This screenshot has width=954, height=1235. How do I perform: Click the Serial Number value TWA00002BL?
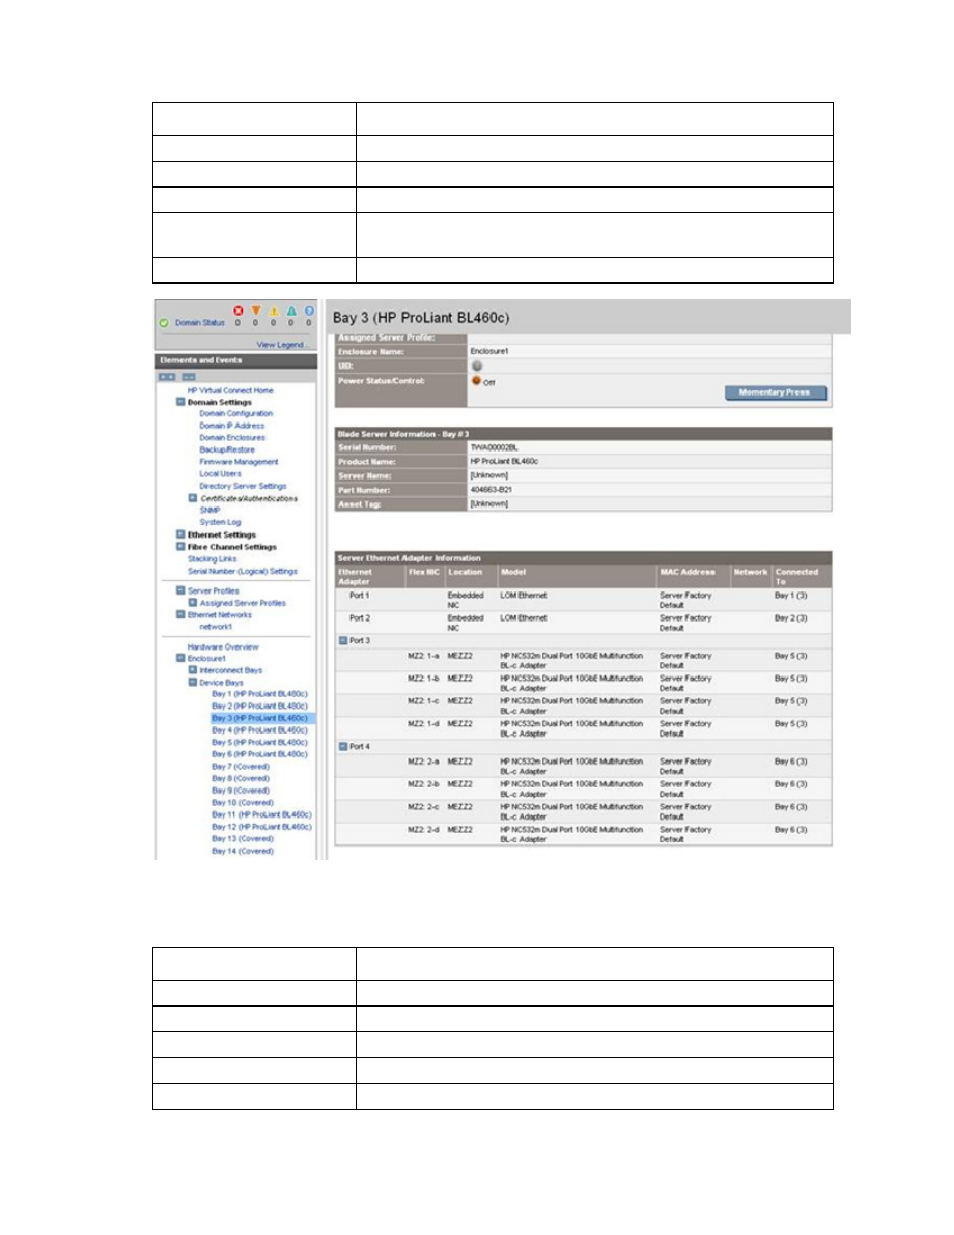click(x=494, y=447)
